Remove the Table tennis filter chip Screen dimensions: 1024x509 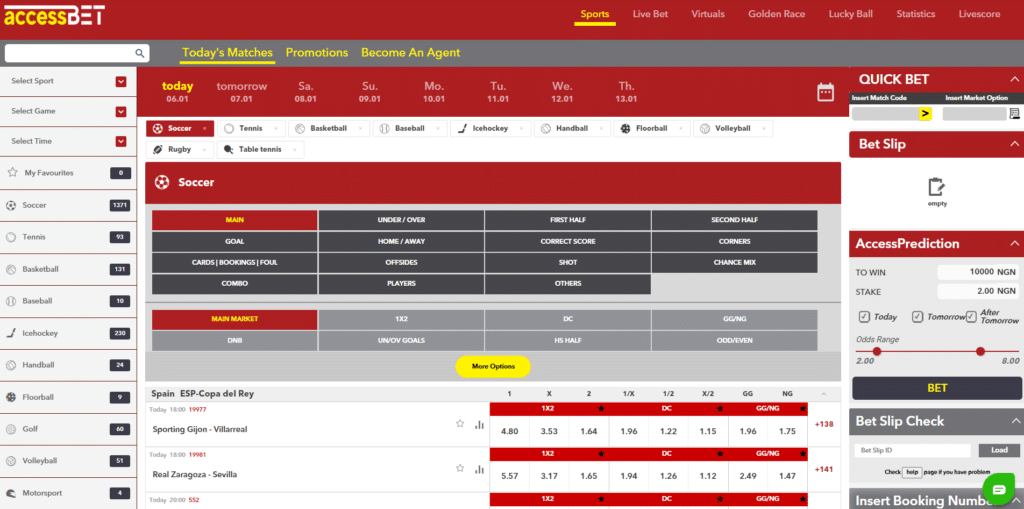pos(295,150)
